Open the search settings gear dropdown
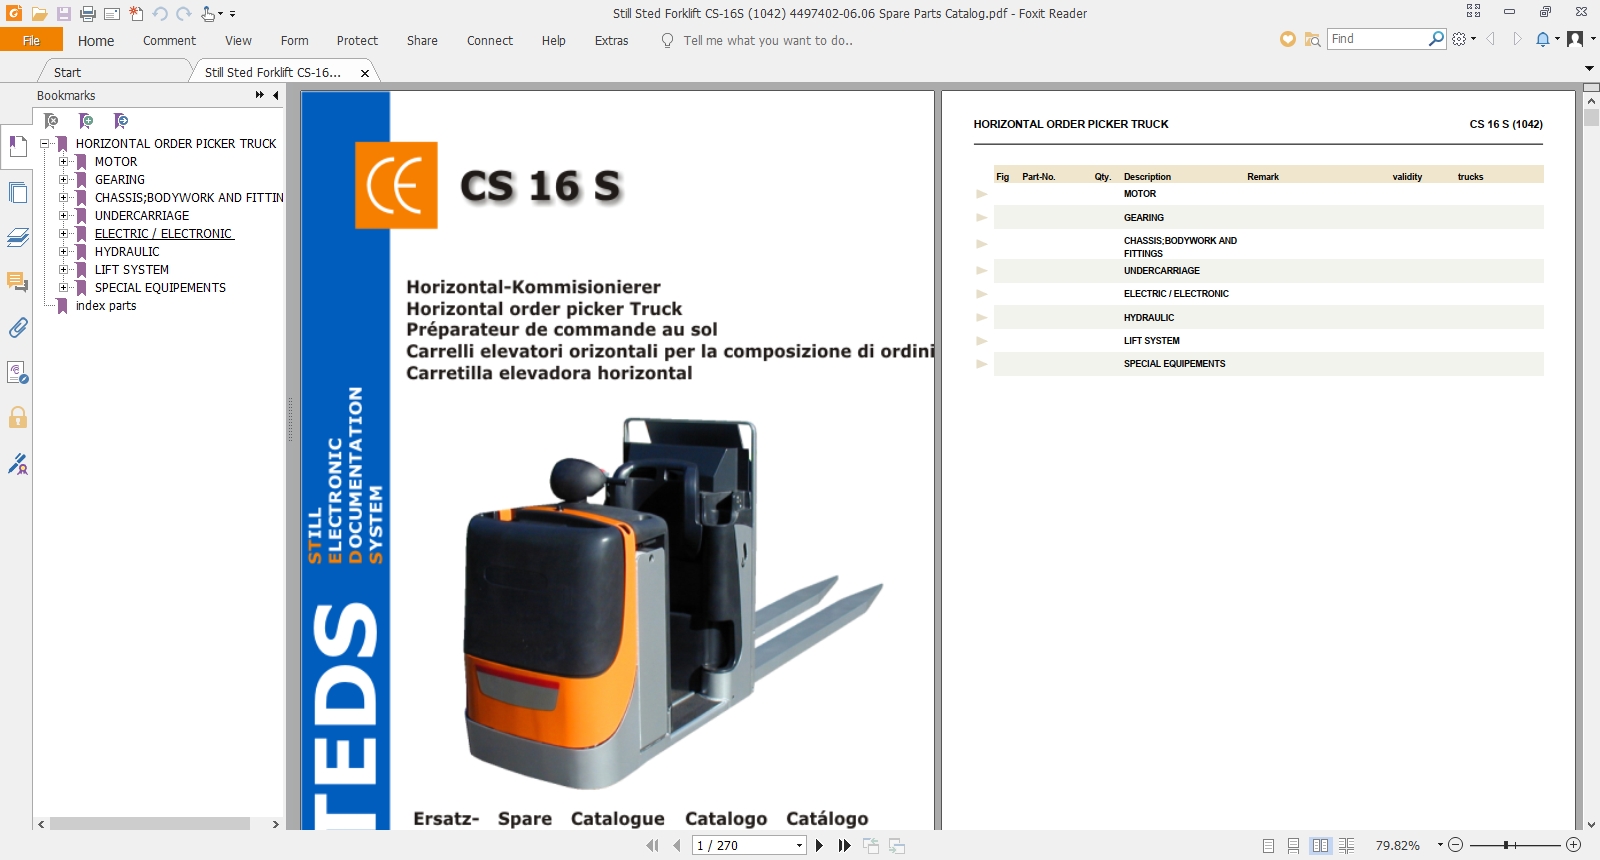 coord(1464,39)
